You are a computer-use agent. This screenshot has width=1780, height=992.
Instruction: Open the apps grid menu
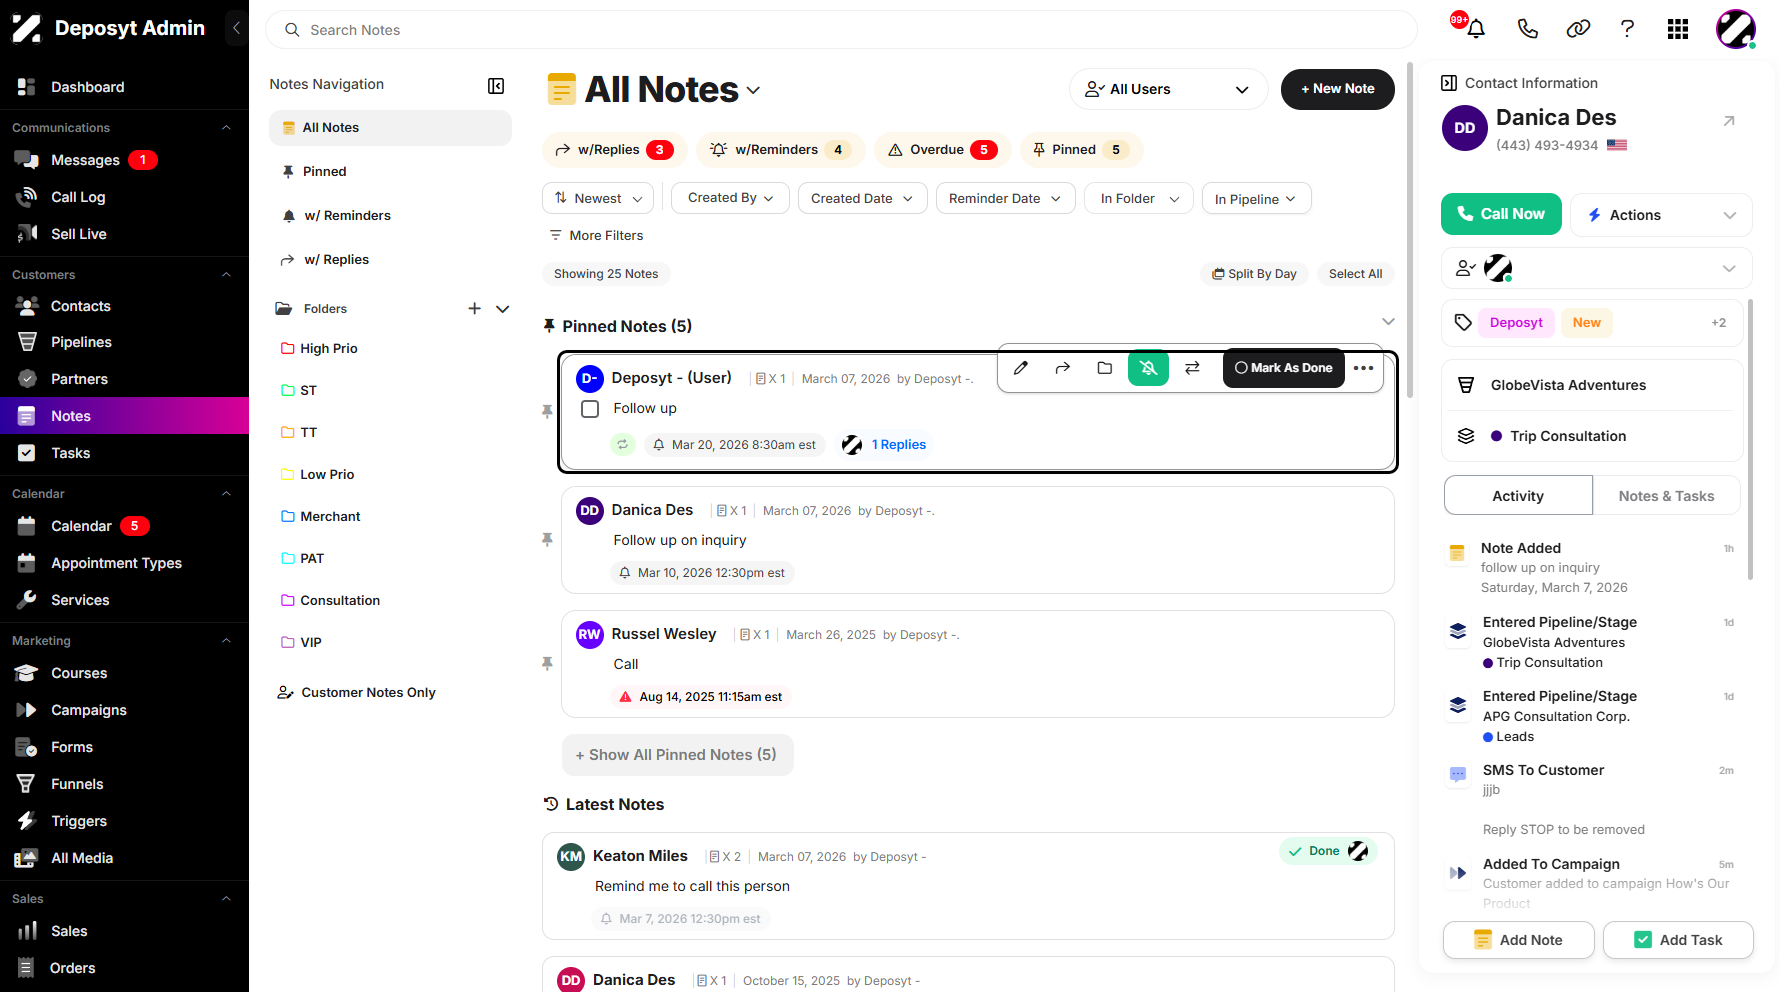(1678, 29)
